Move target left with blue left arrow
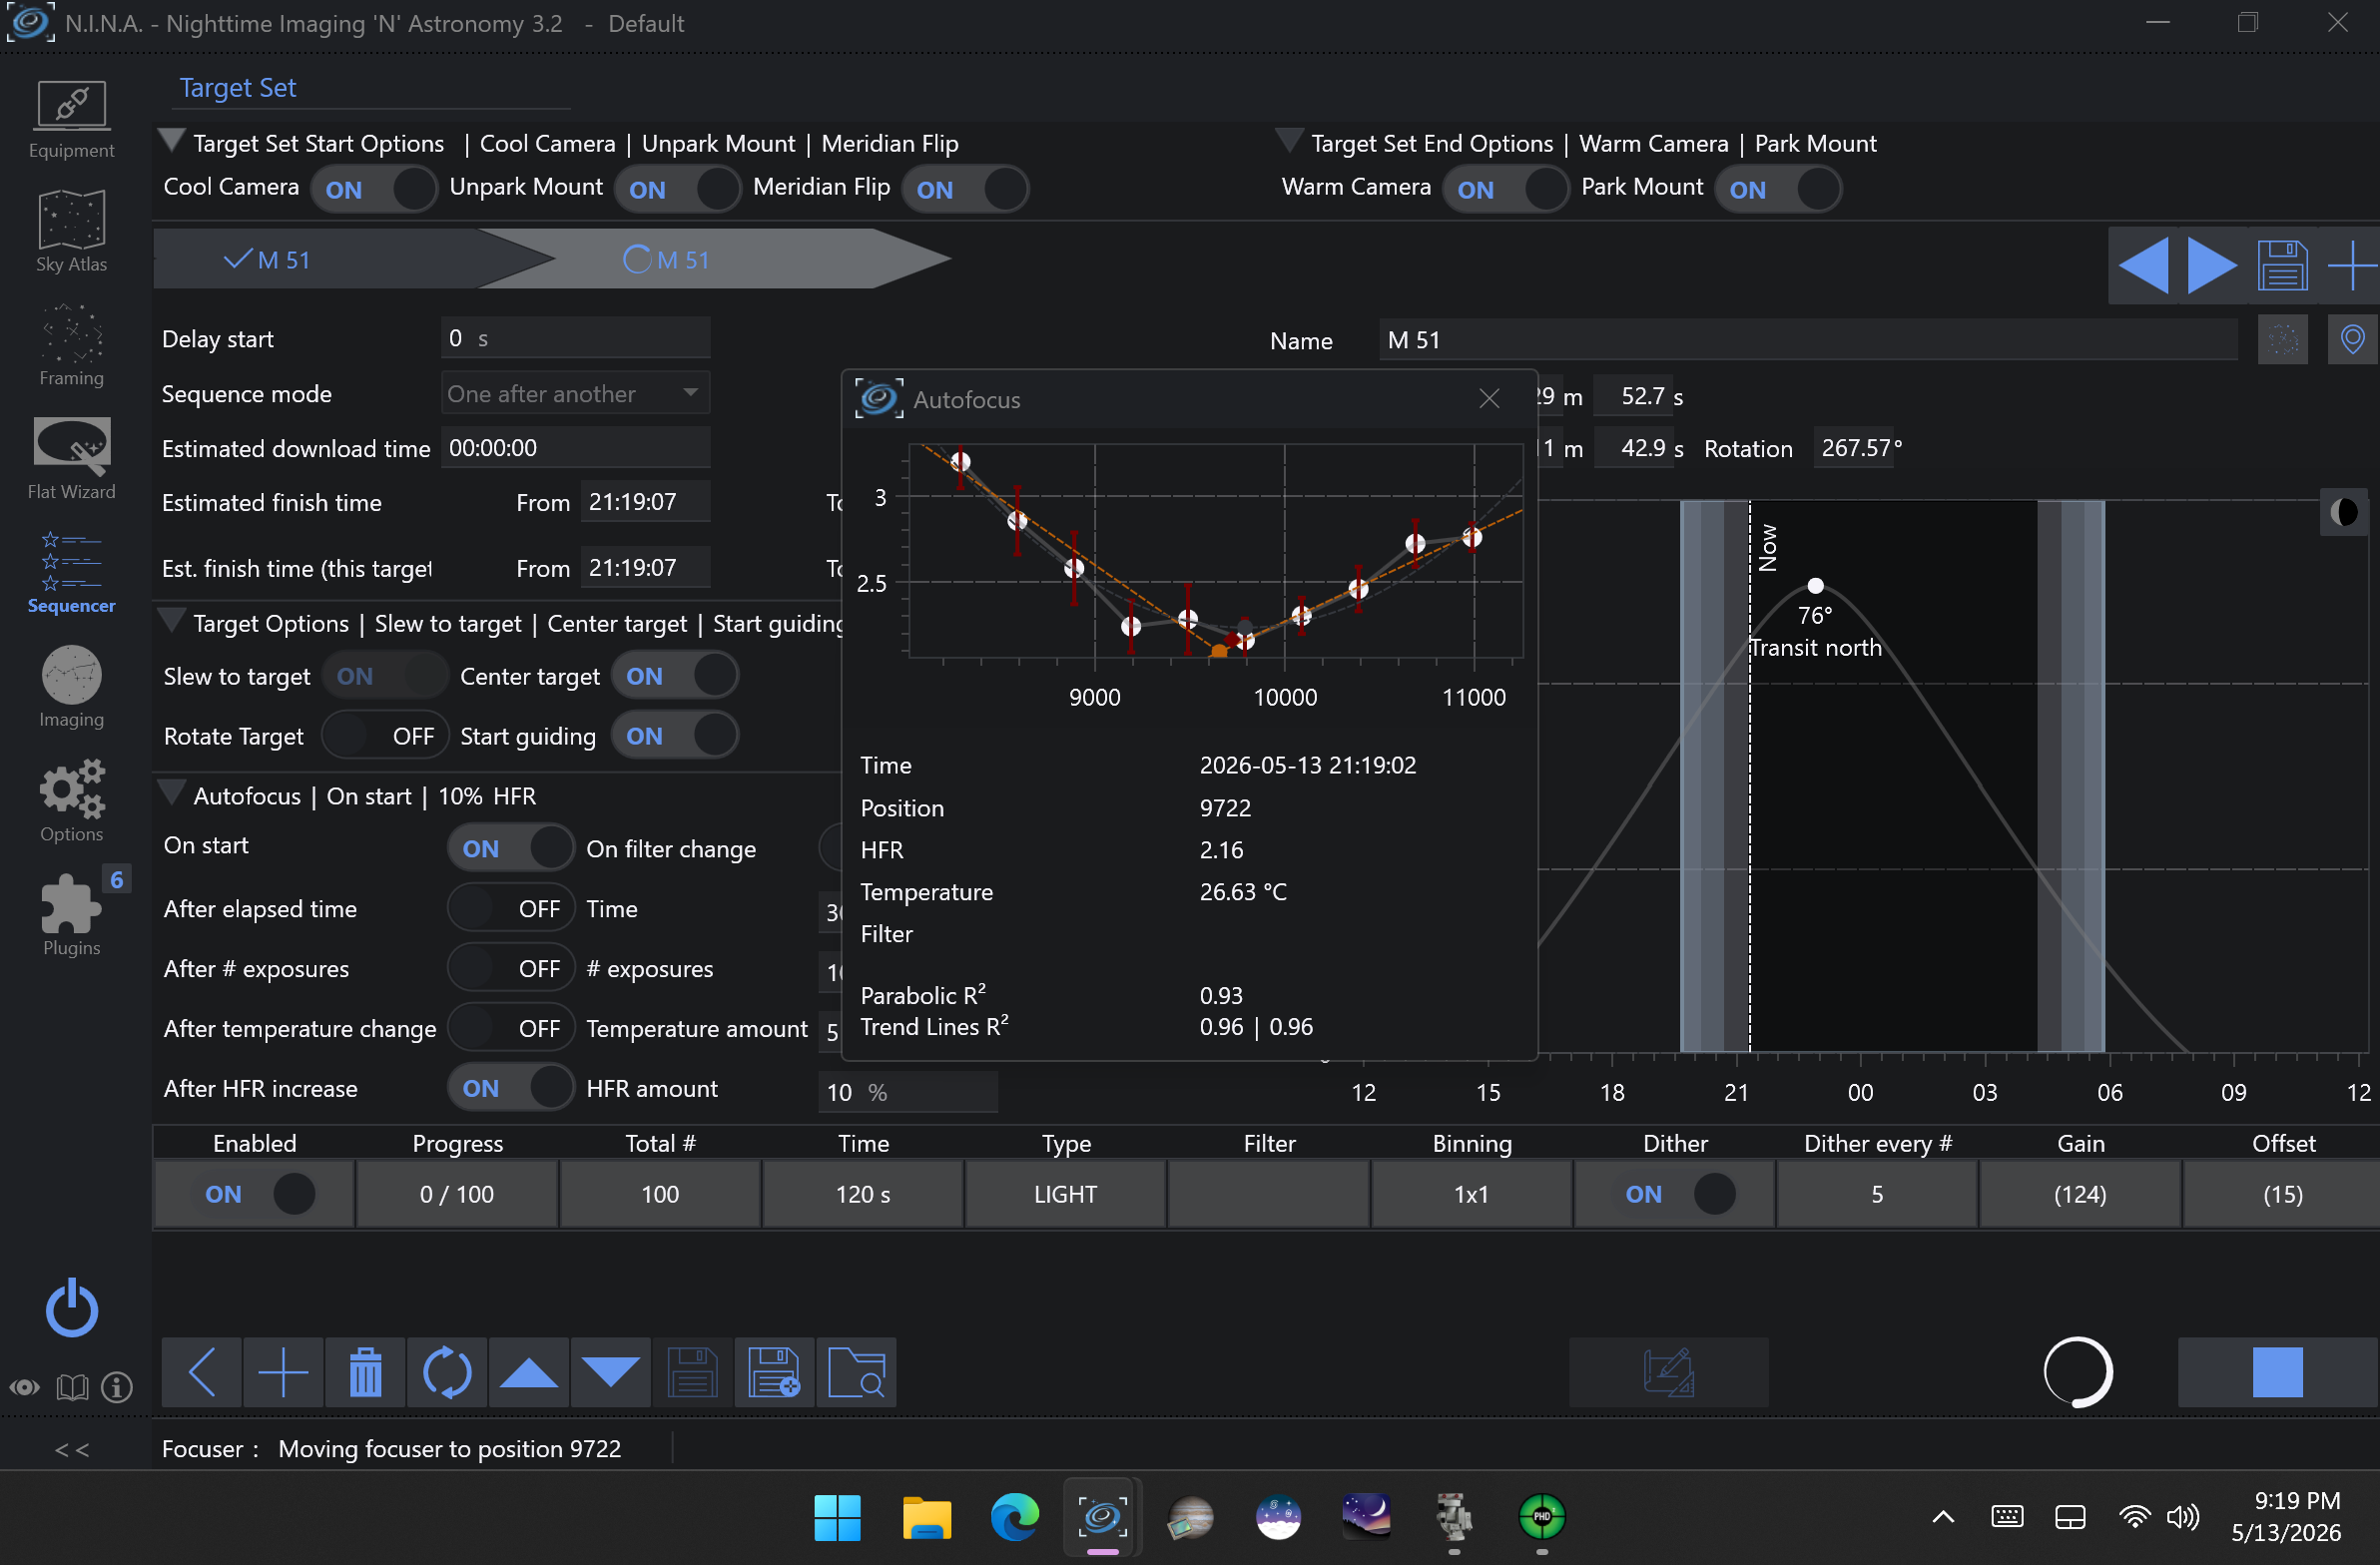2380x1565 pixels. click(x=2144, y=266)
